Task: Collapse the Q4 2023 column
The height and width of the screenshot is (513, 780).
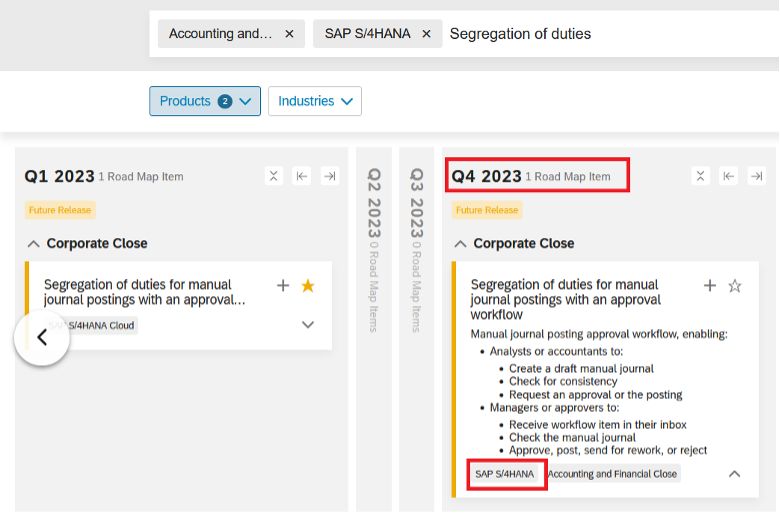Action: (700, 176)
